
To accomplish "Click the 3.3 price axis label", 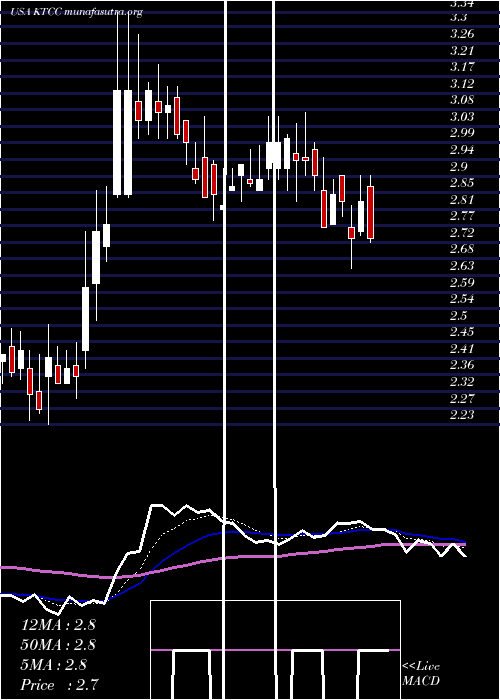I will tap(458, 17).
